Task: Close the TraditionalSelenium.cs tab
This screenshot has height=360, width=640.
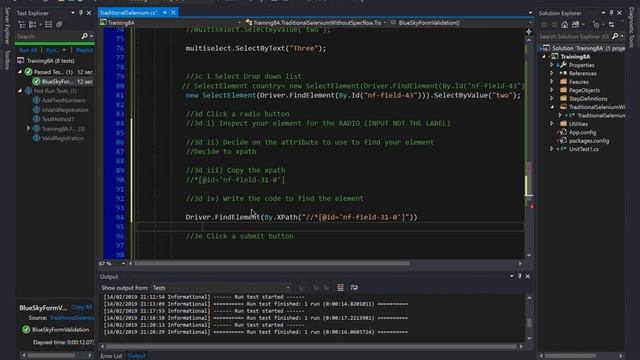Action: pyautogui.click(x=173, y=13)
